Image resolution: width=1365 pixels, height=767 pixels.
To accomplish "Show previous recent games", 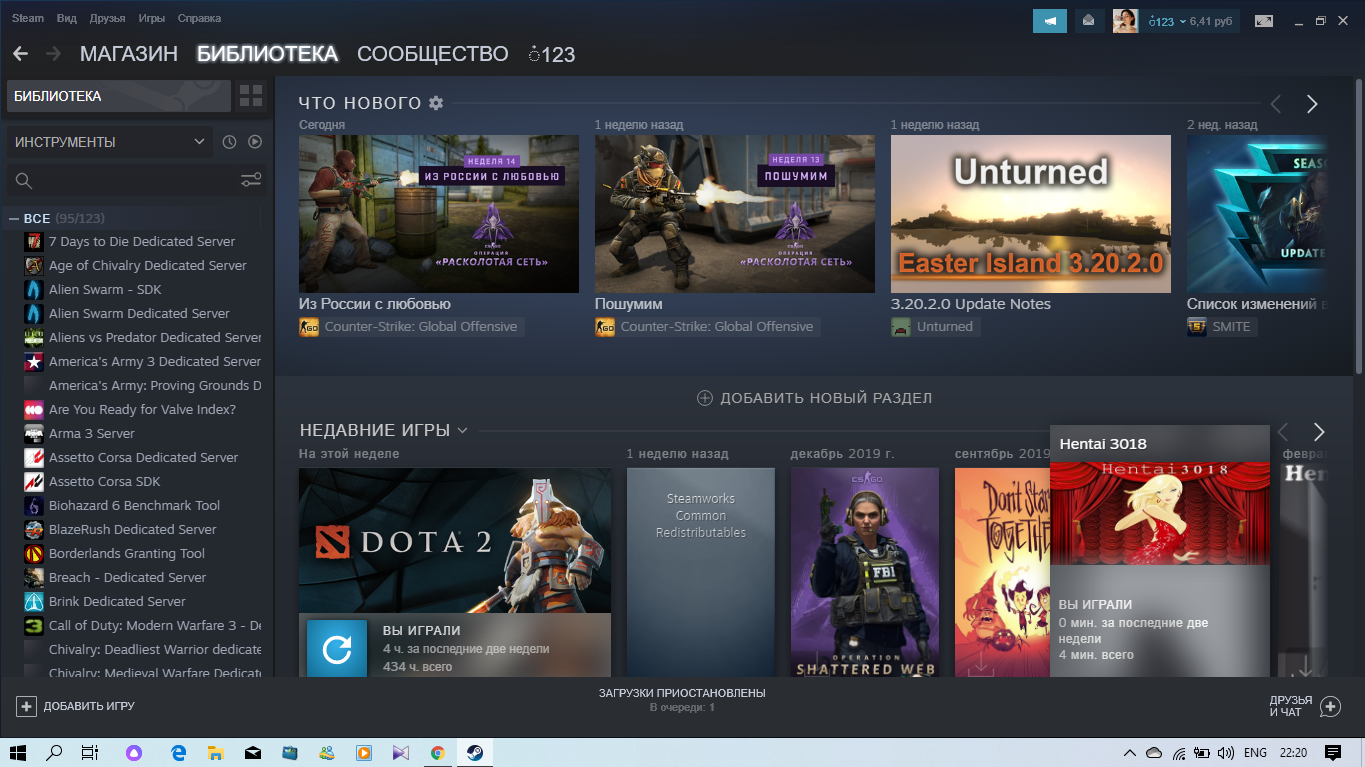I will pyautogui.click(x=1283, y=432).
